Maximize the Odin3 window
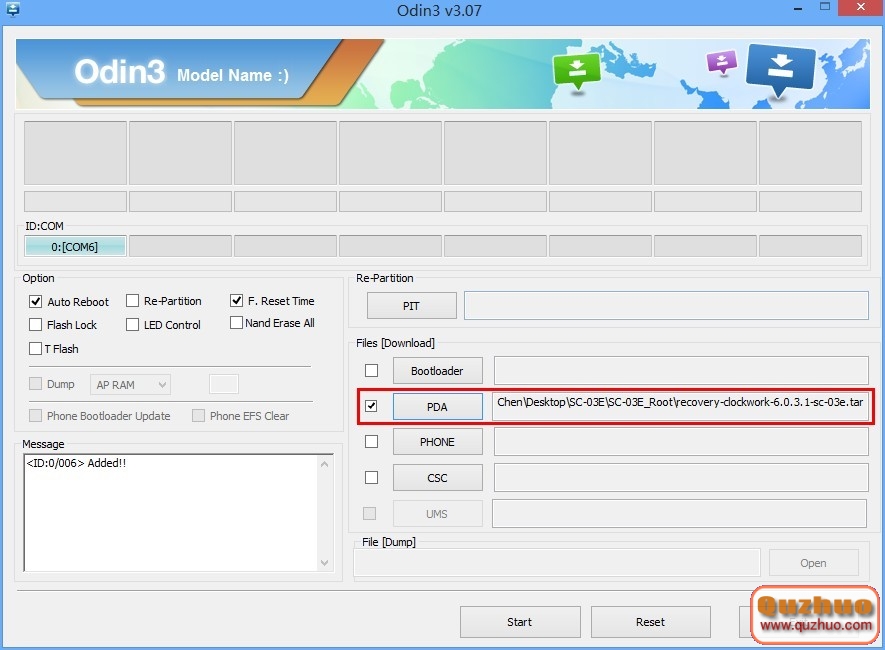 (x=825, y=7)
